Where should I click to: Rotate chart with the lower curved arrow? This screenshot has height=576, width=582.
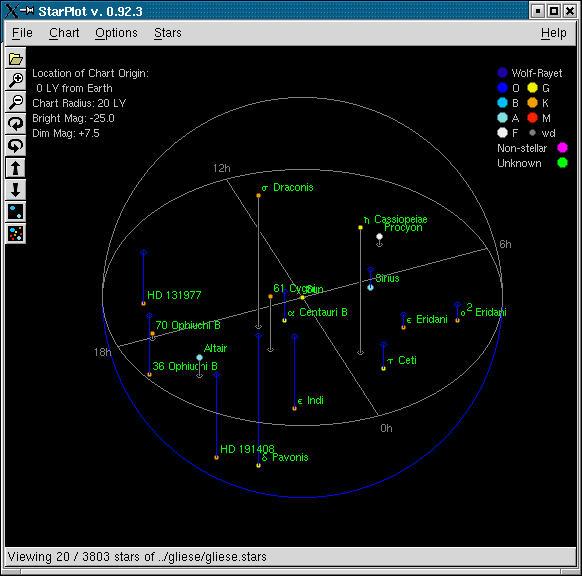click(15, 146)
